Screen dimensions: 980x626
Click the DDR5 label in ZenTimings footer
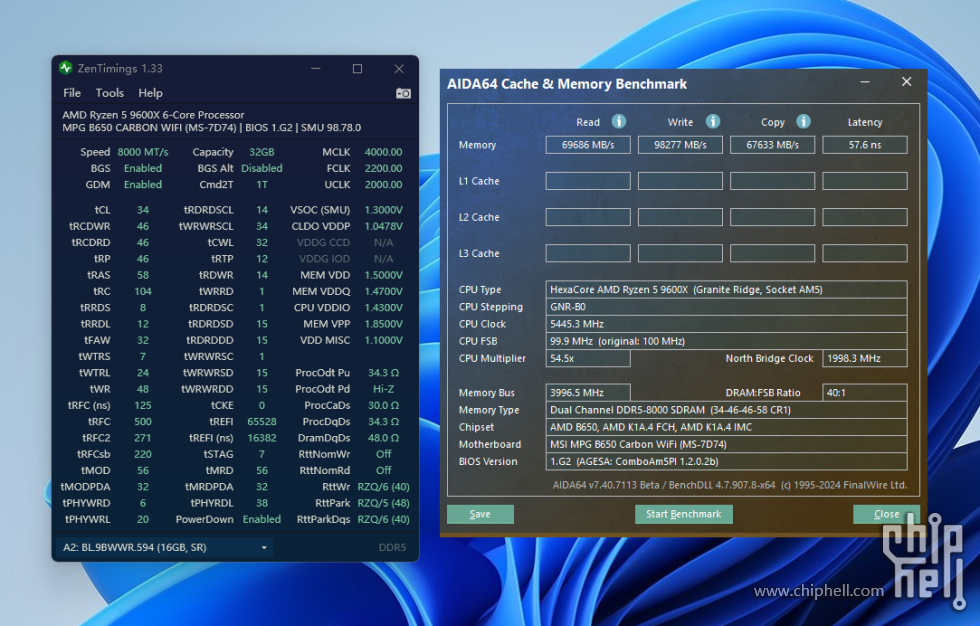pyautogui.click(x=392, y=547)
